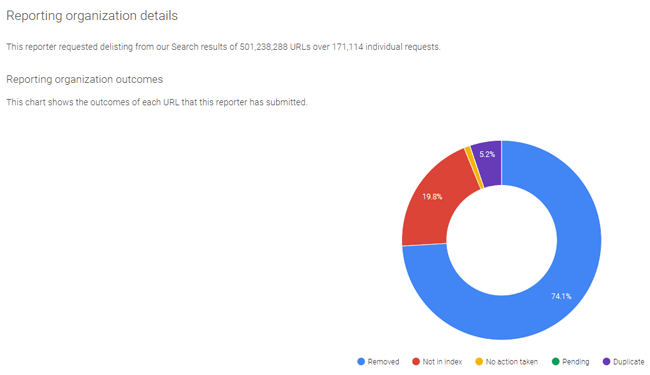Image resolution: width=650 pixels, height=375 pixels.
Task: Click the purple 5.2% donut segment
Action: coord(489,166)
